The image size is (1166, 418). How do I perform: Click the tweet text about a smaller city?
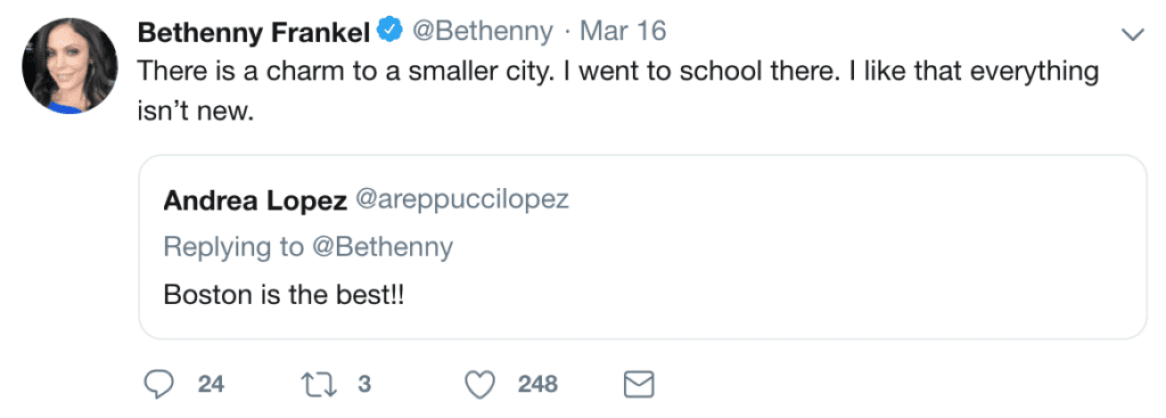pyautogui.click(x=617, y=73)
